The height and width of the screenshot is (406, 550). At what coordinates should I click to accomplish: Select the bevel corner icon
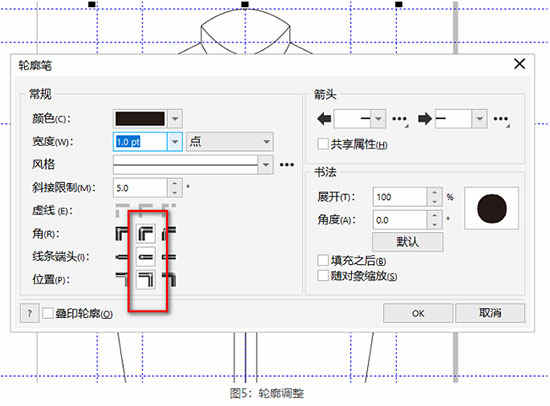click(x=169, y=233)
